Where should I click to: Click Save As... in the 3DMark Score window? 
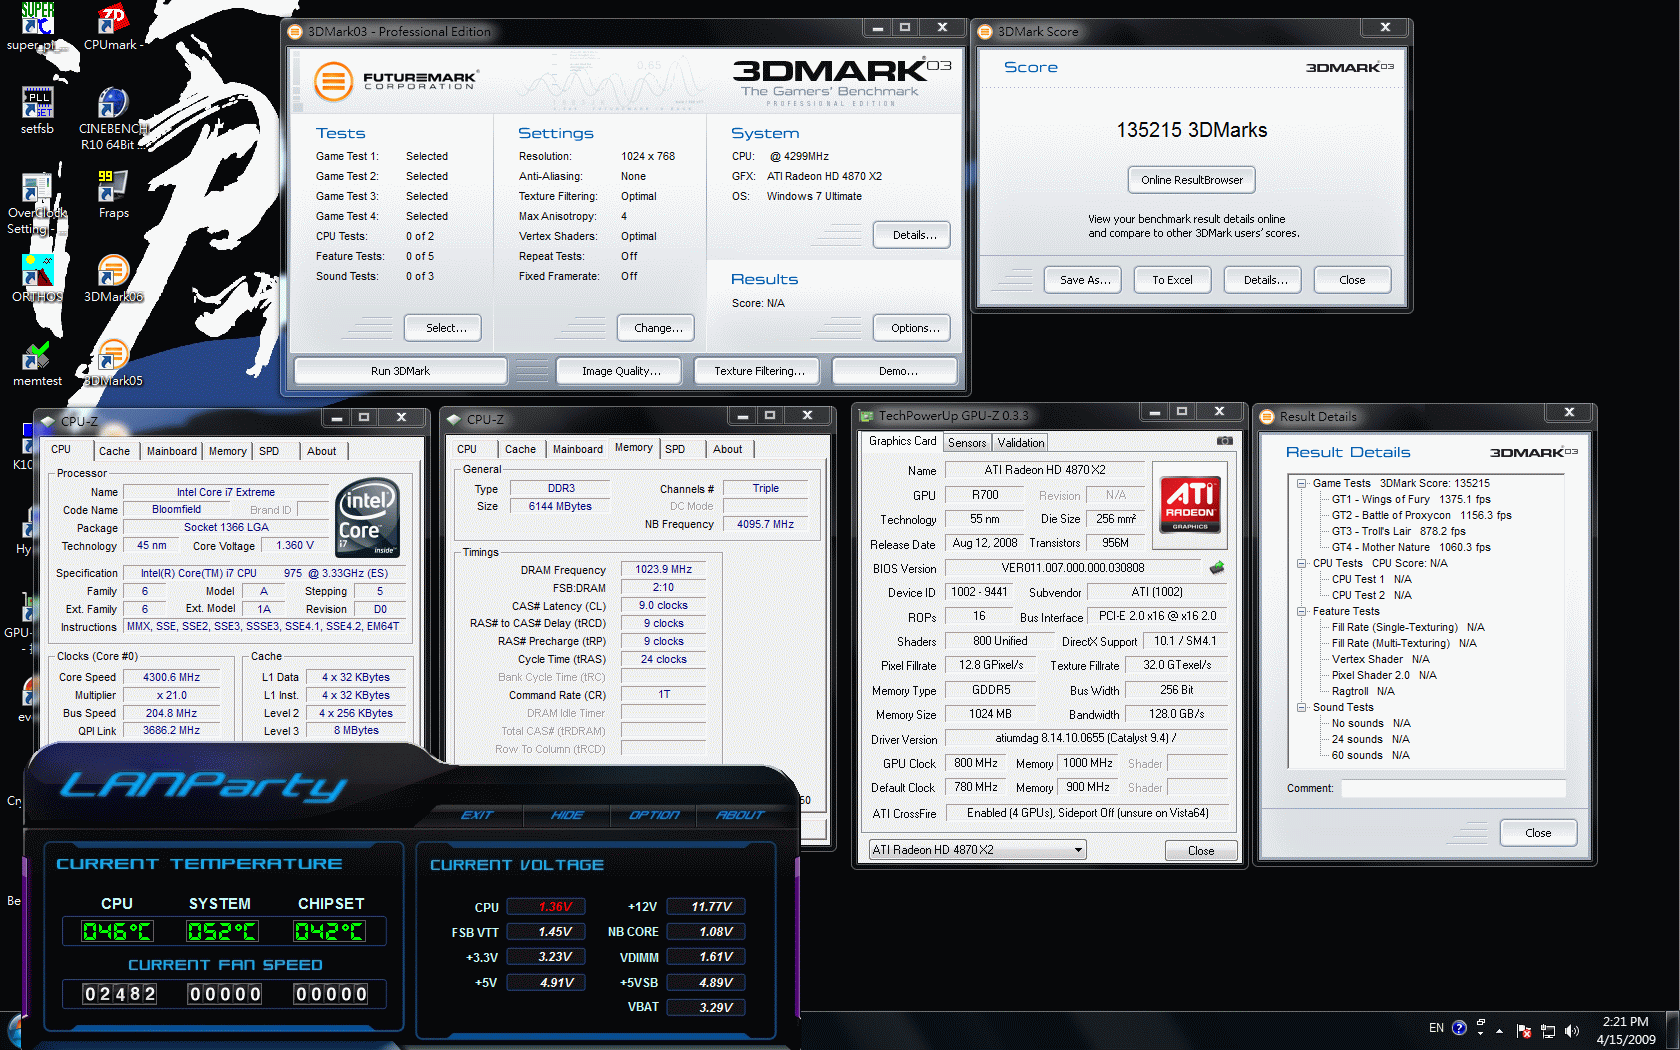tap(1085, 280)
